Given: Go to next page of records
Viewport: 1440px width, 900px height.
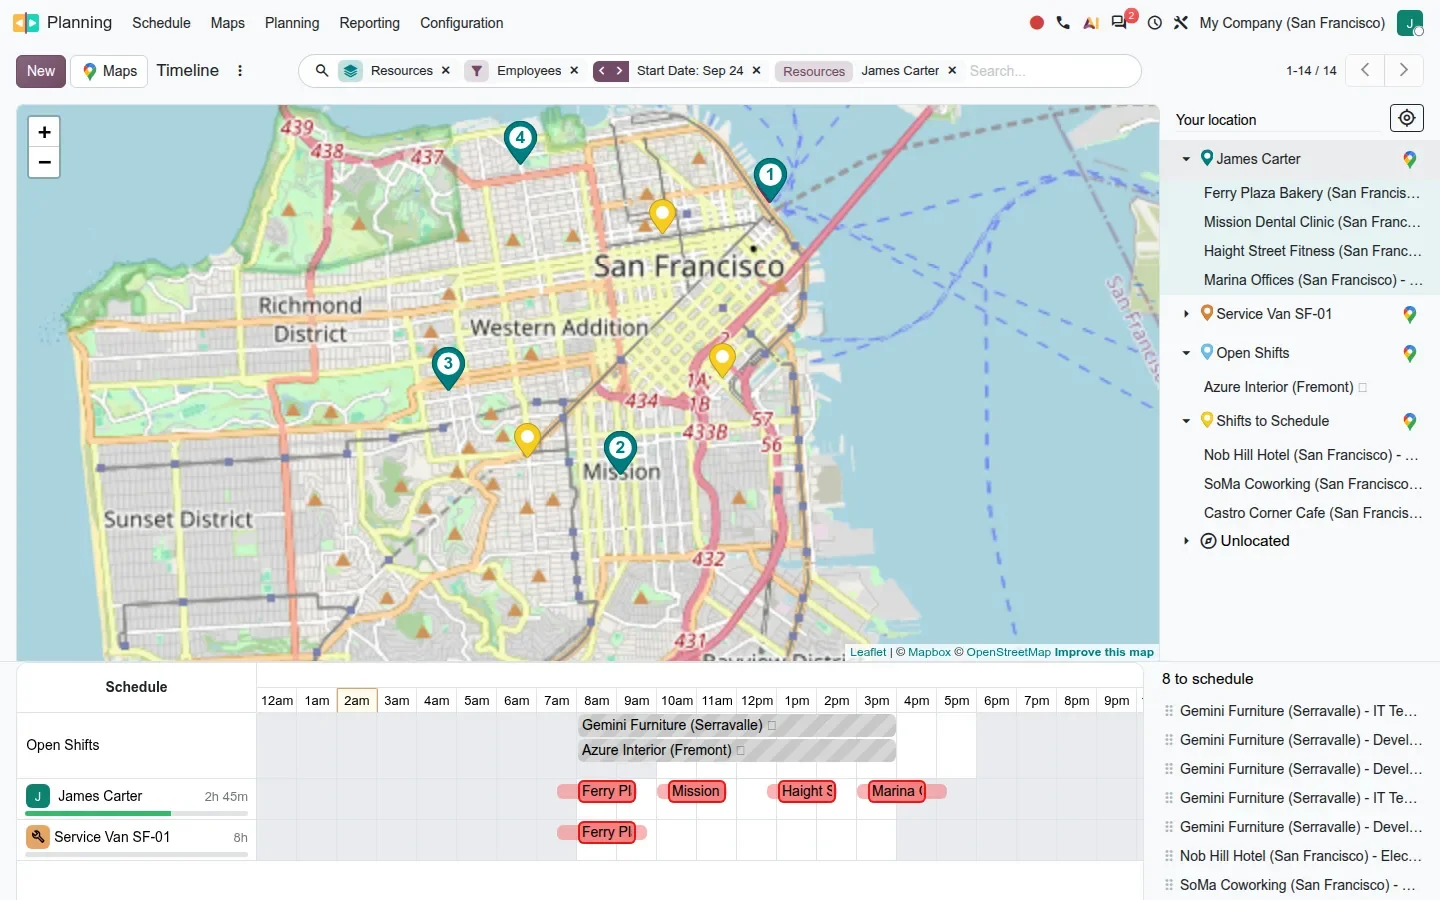Looking at the screenshot, I should [1403, 70].
